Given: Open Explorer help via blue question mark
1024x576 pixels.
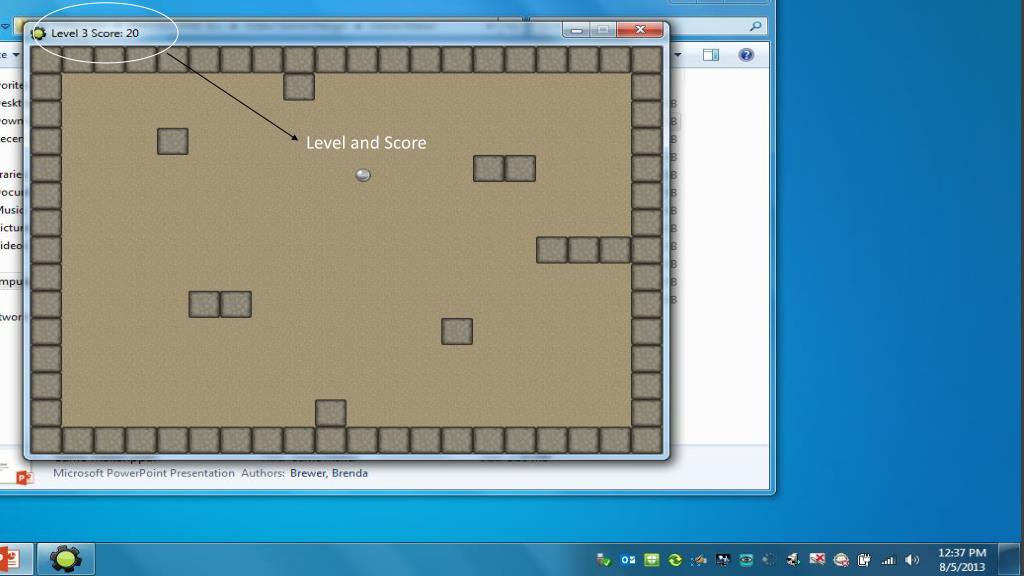Looking at the screenshot, I should tap(746, 55).
